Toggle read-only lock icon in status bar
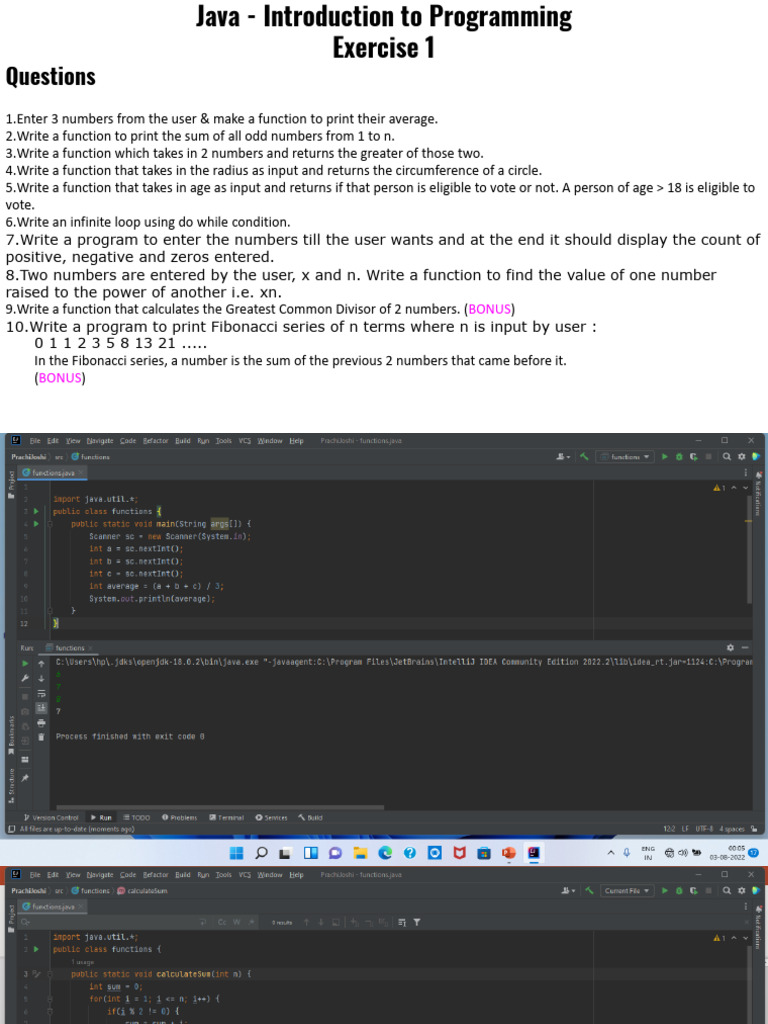 [x=754, y=829]
